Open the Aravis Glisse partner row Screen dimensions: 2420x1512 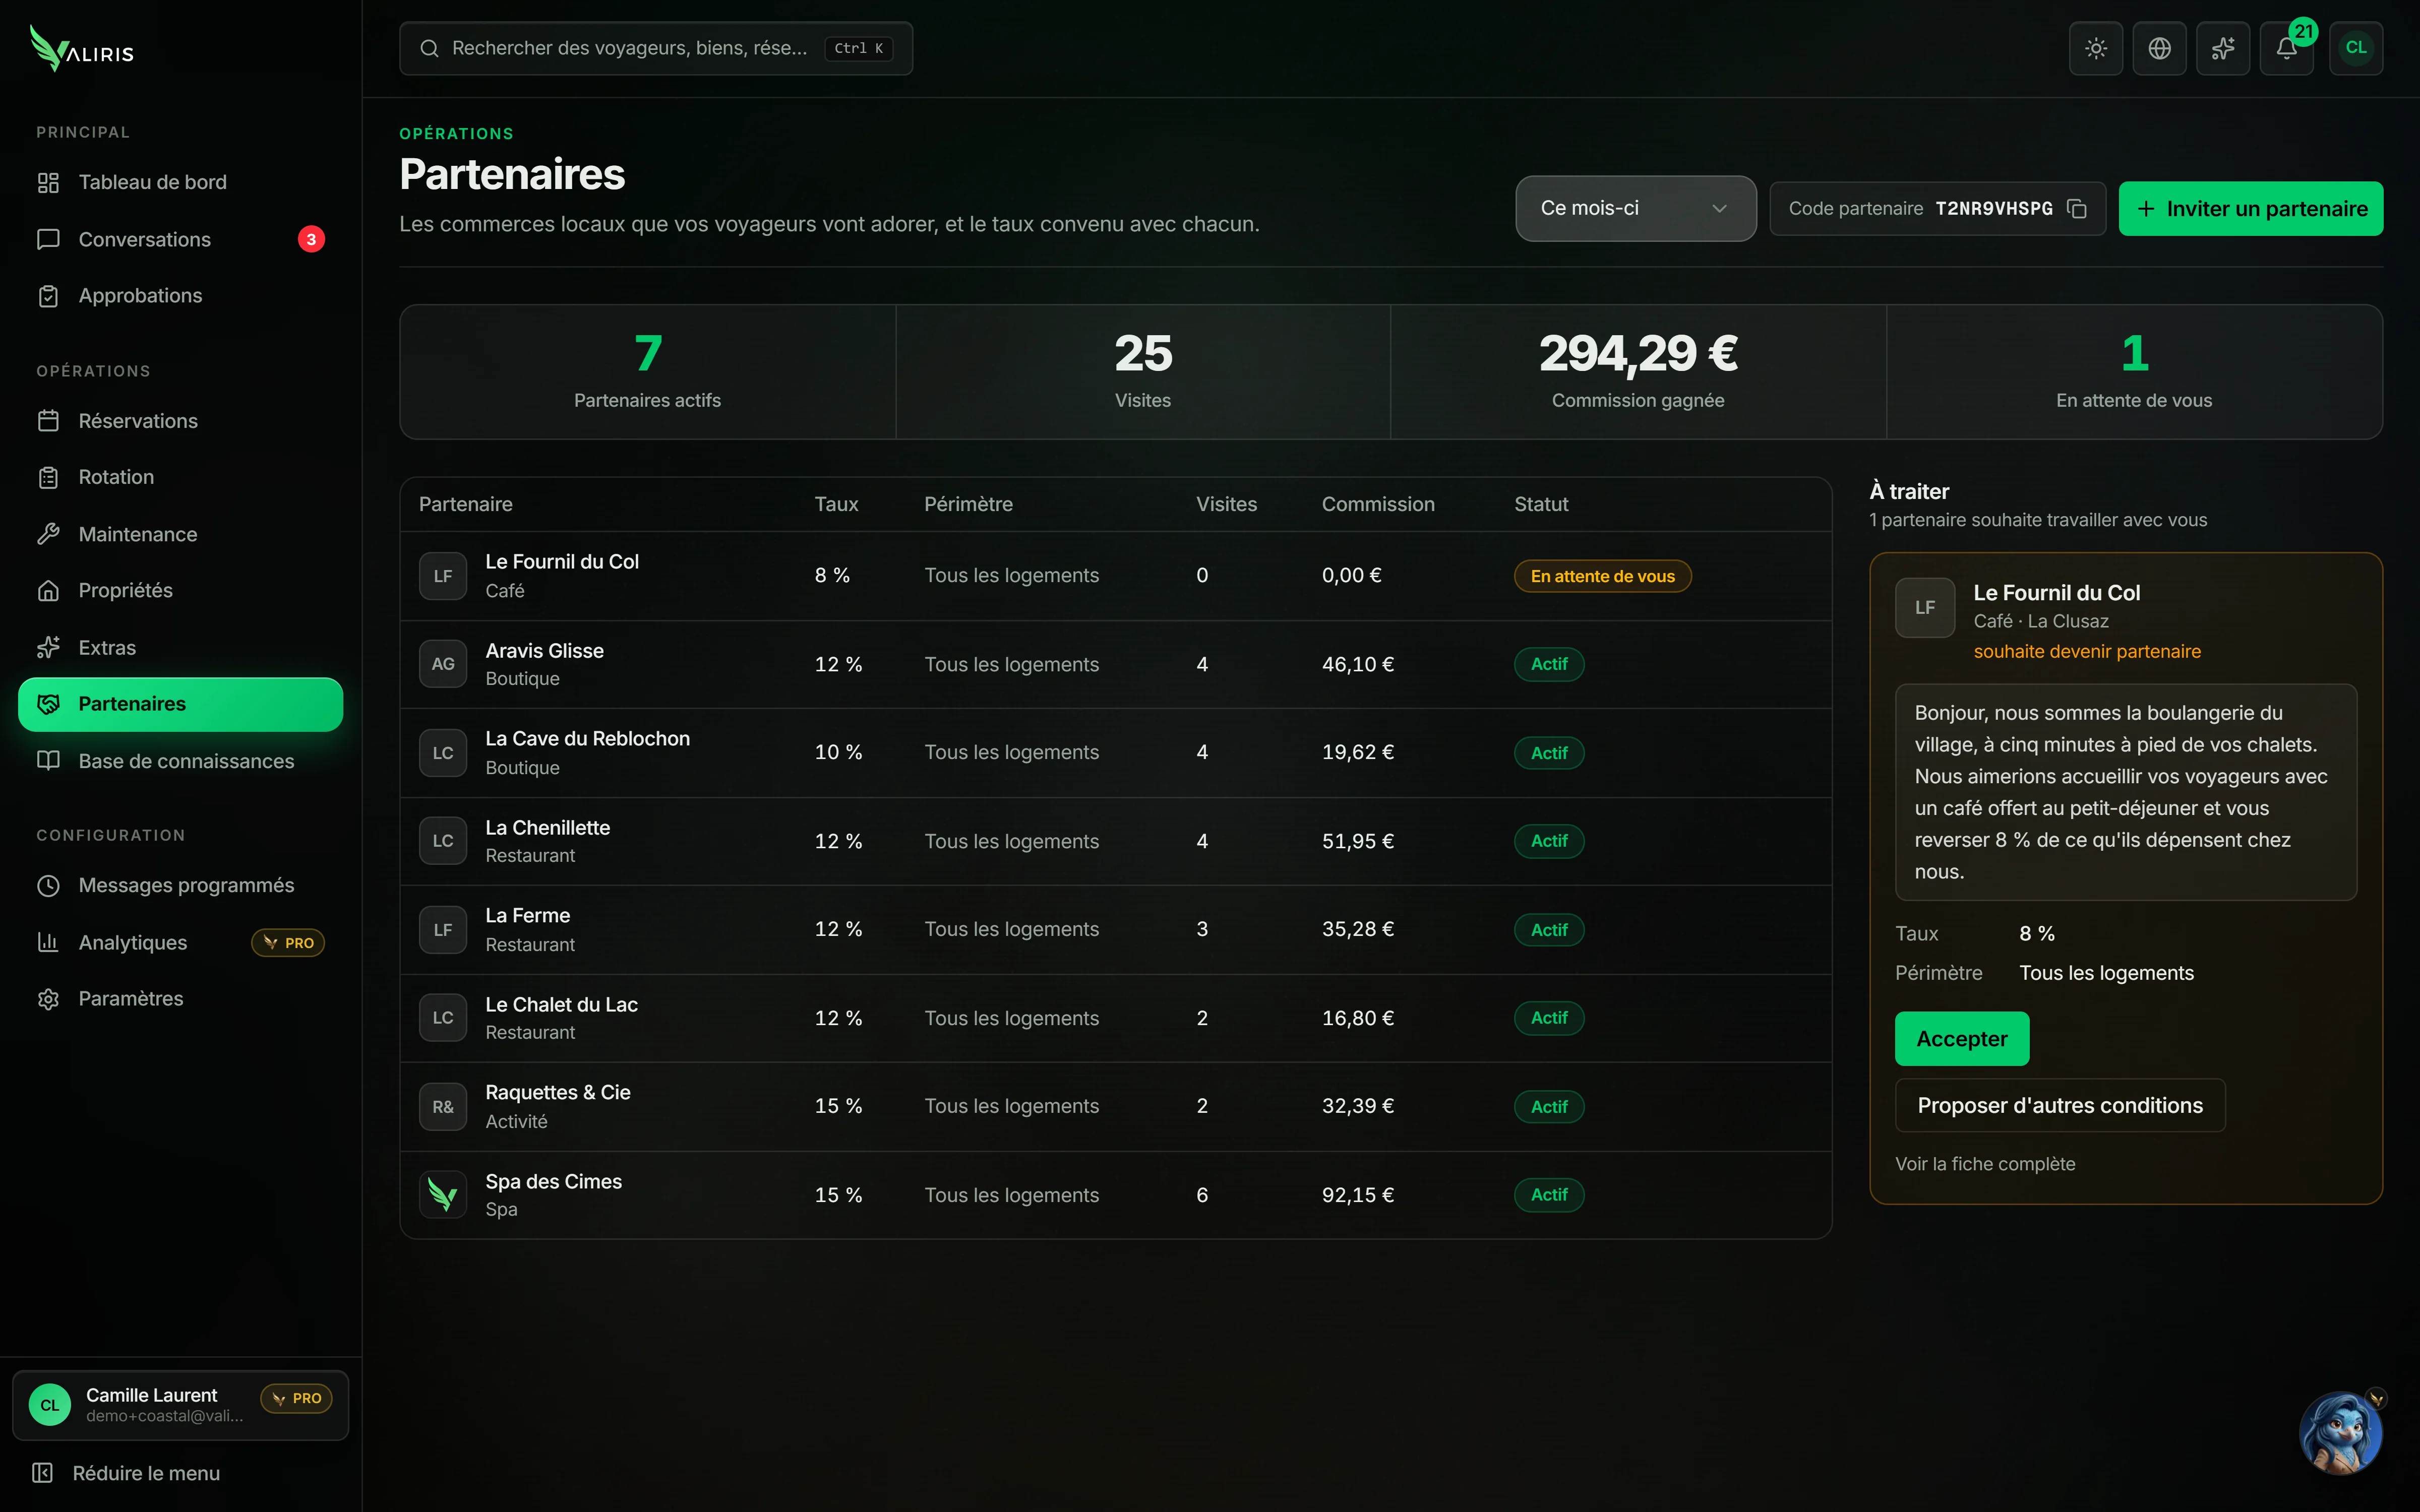click(x=1115, y=665)
